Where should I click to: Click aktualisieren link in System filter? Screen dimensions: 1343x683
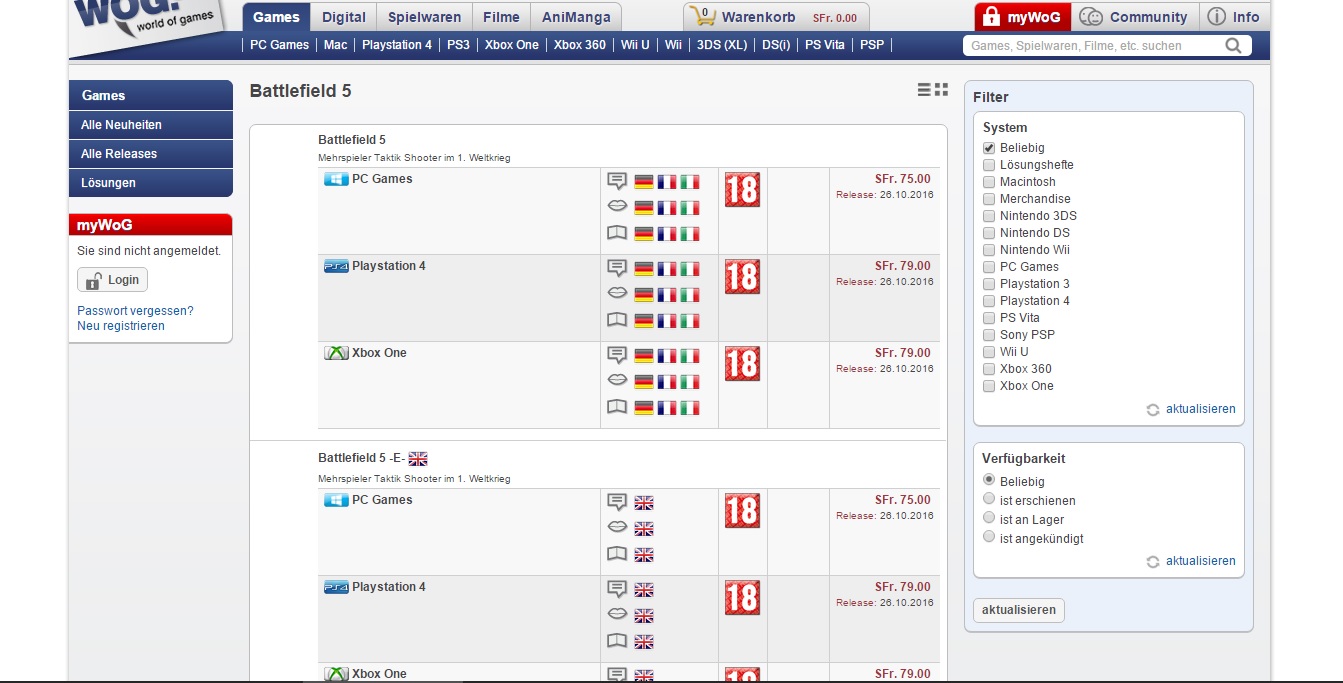point(1200,409)
